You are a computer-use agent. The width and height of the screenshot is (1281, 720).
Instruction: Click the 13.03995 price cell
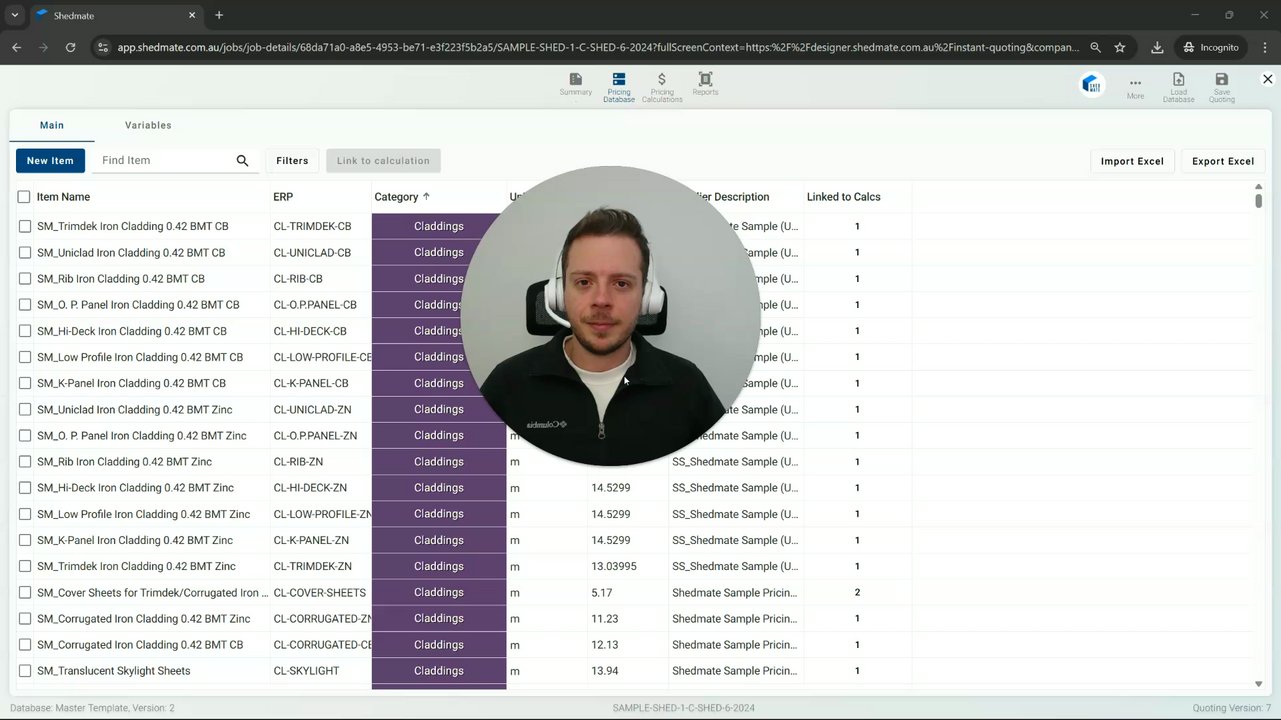pyautogui.click(x=614, y=566)
